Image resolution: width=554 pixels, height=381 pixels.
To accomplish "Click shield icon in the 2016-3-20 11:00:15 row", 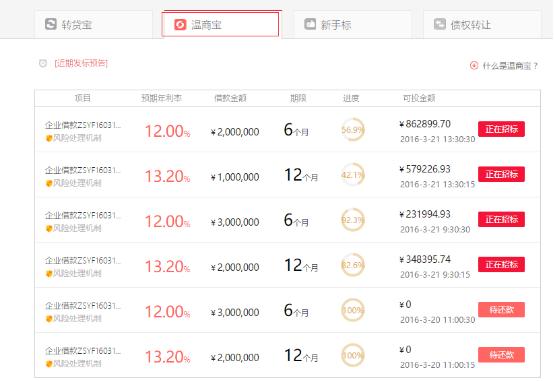I will click(49, 364).
